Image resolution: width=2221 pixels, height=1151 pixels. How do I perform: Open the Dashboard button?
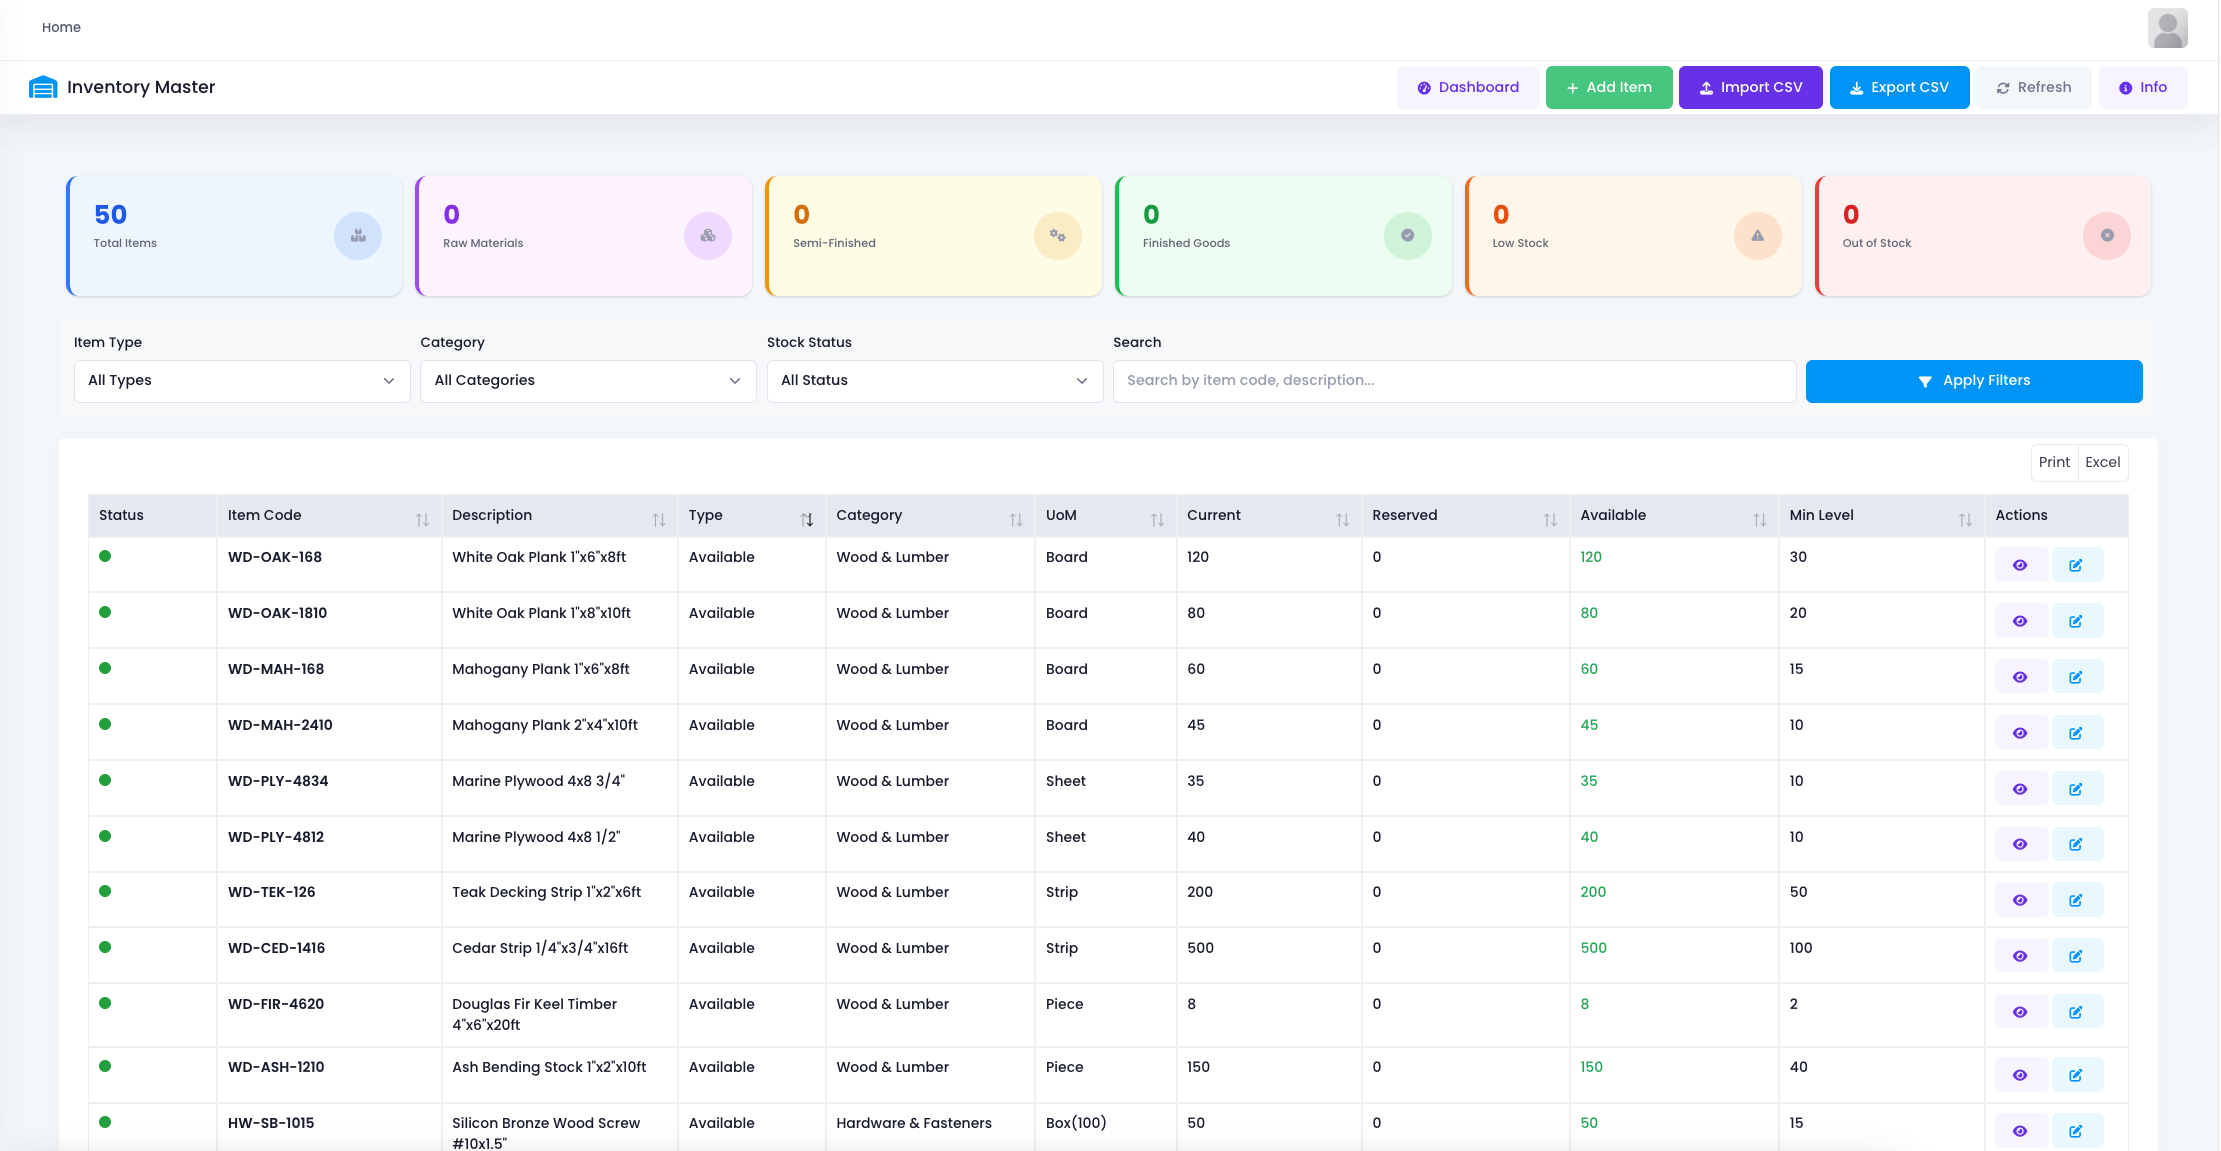(x=1467, y=88)
